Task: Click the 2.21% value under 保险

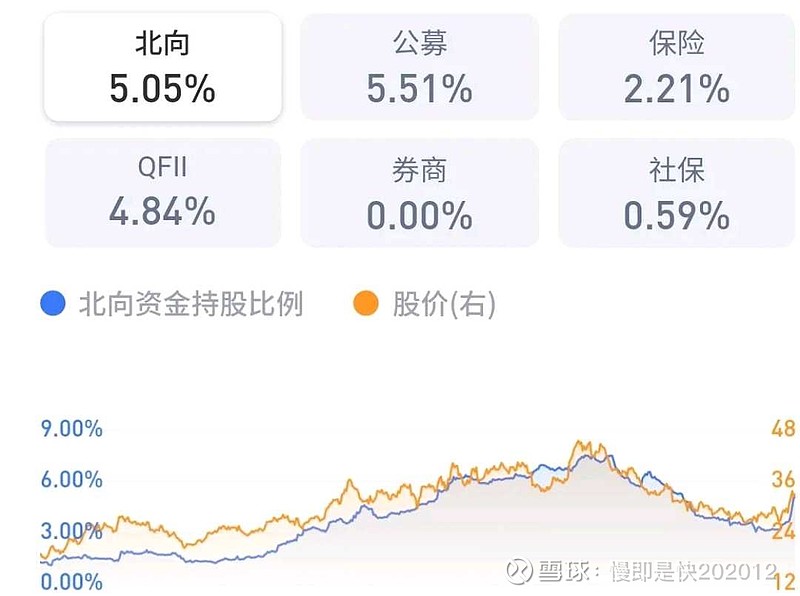Action: click(x=677, y=90)
